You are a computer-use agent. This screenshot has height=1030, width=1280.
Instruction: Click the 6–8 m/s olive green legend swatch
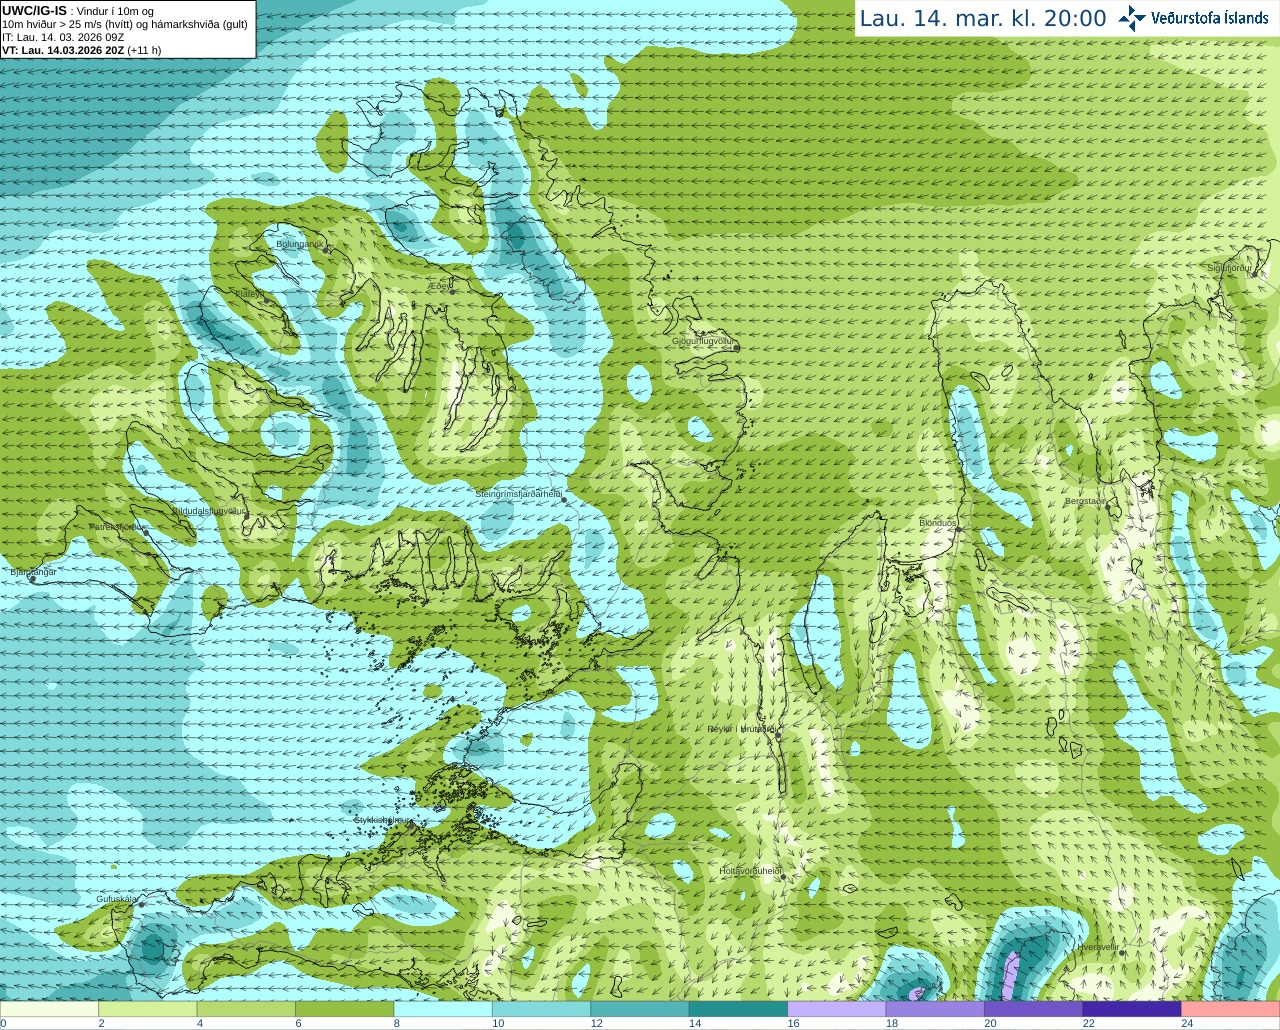click(344, 1009)
